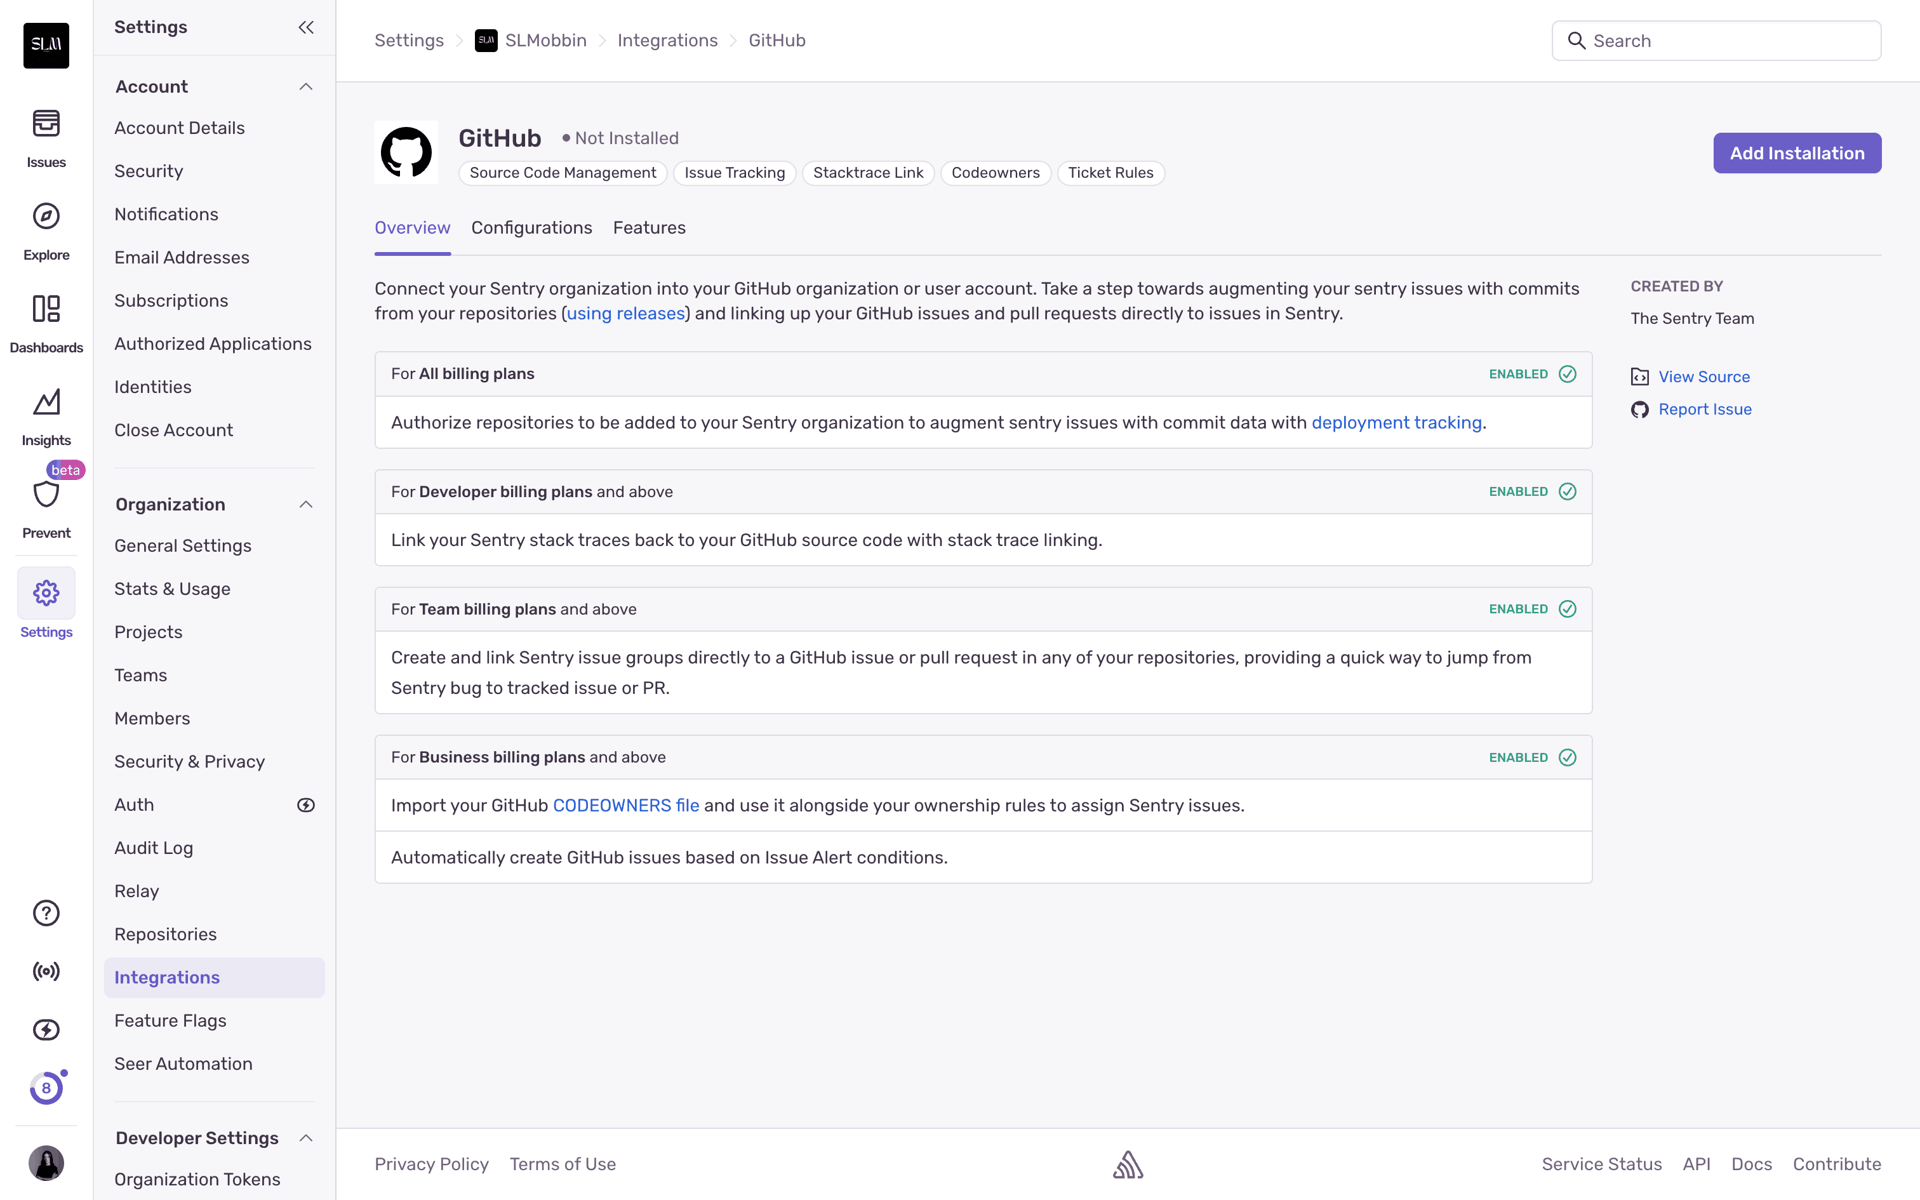This screenshot has width=1920, height=1200.
Task: Open the deployment tracking link
Action: 1396,423
